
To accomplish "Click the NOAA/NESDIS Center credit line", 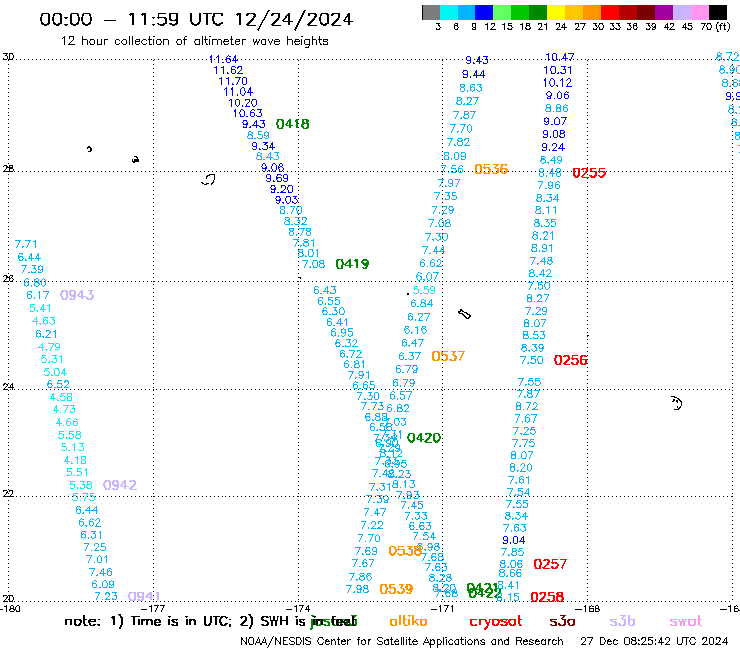I will point(402,642).
